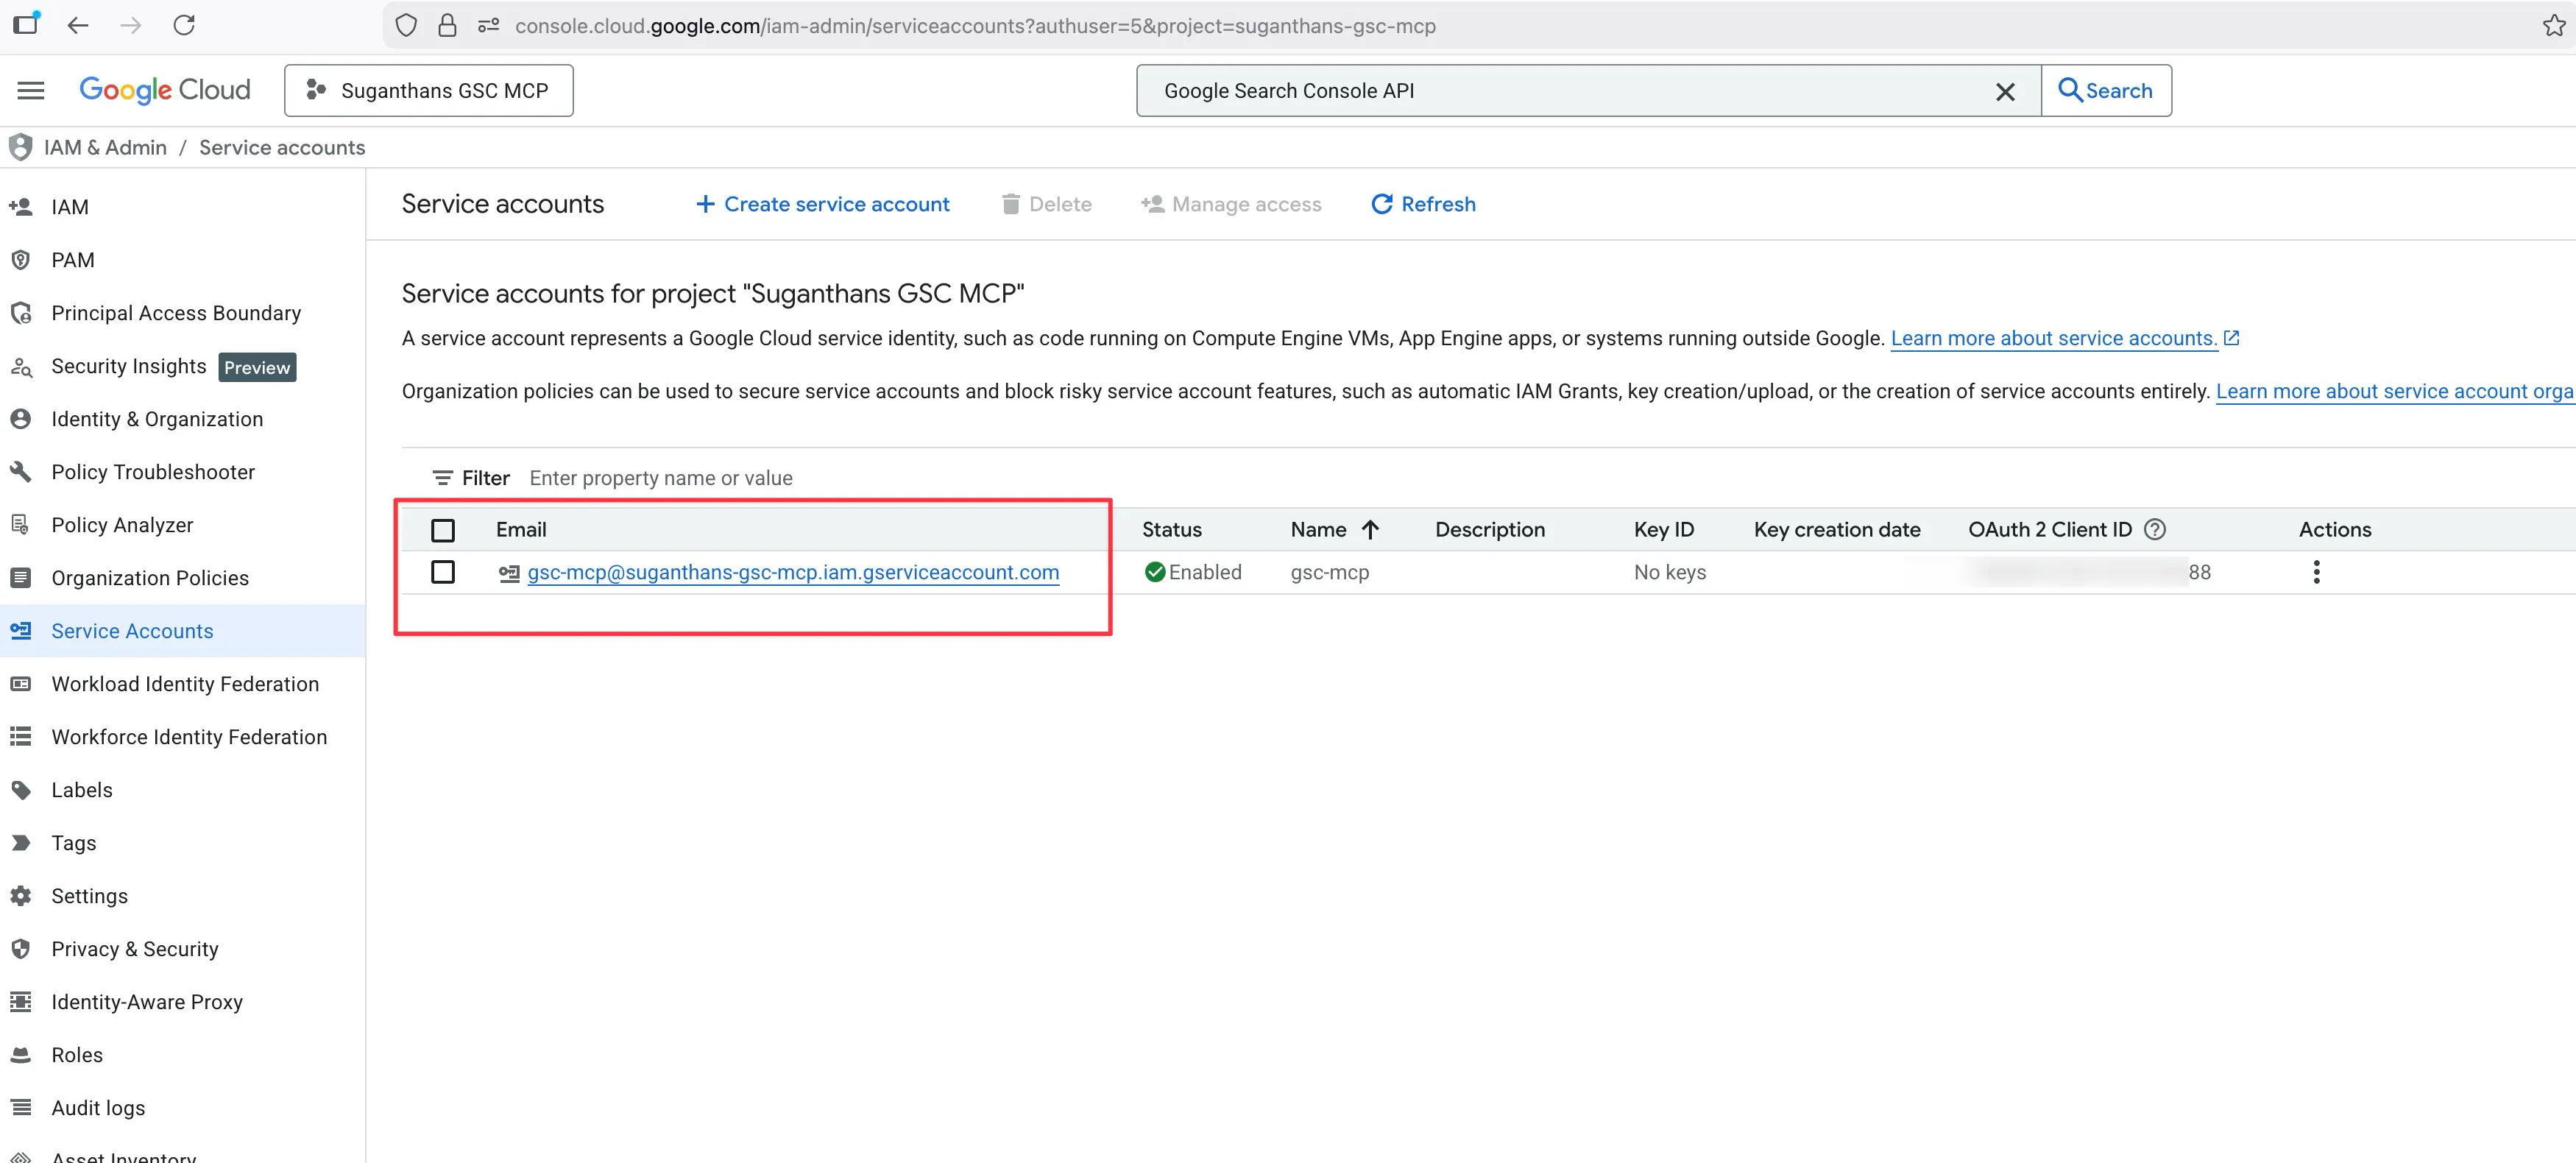
Task: Check the select-all Email header checkbox
Action: pos(443,530)
